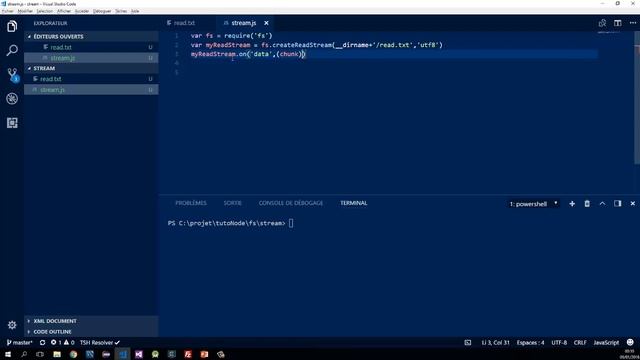Click the terminal icon in the status bar
The image size is (640, 360).
[468, 342]
